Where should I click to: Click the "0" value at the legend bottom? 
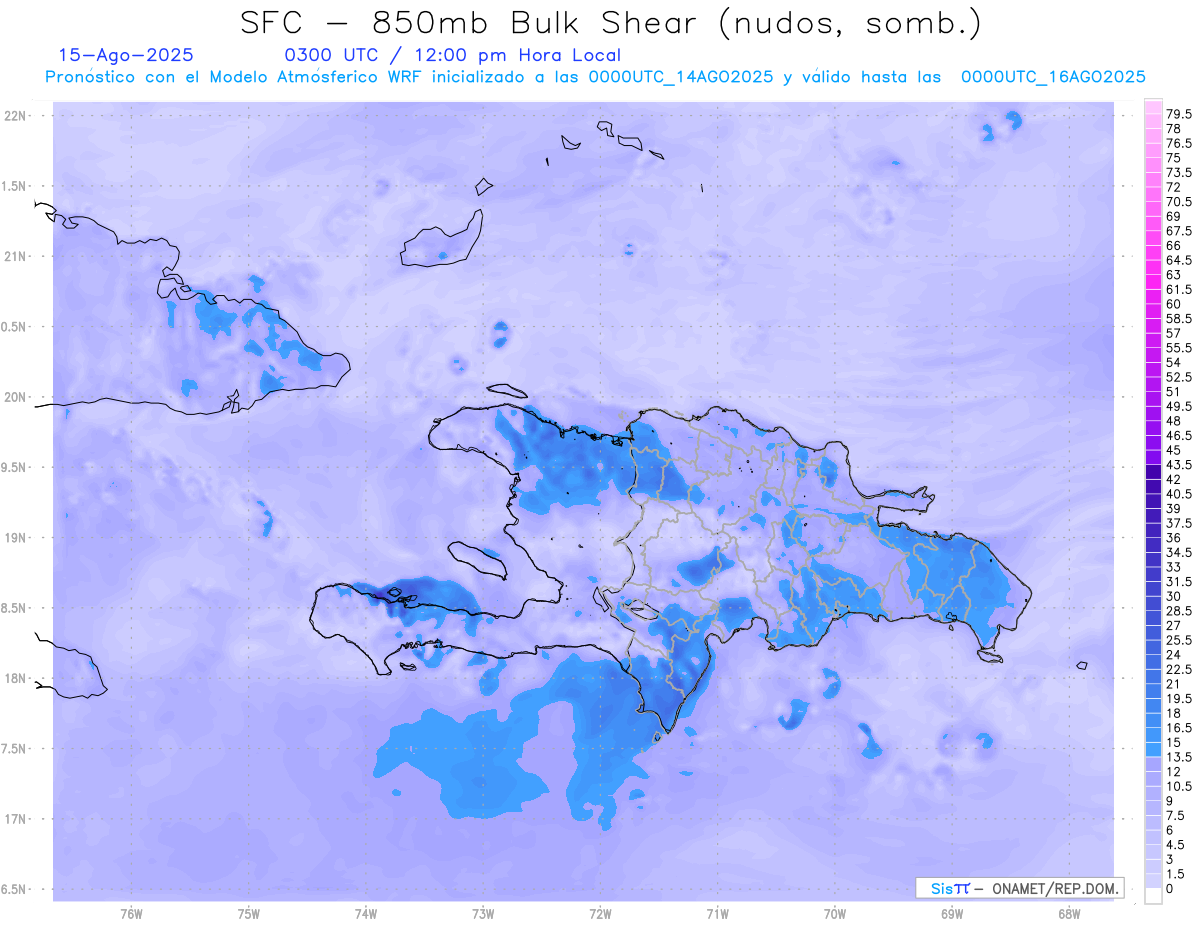click(1170, 889)
